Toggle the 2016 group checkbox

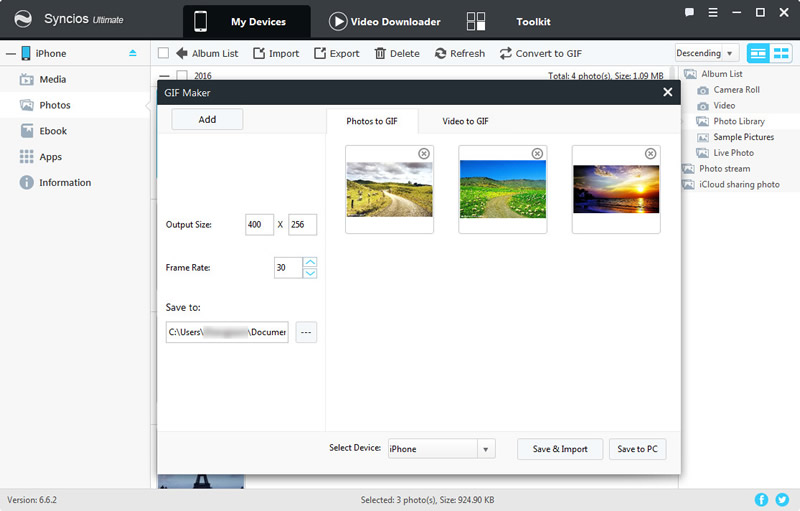coord(182,75)
